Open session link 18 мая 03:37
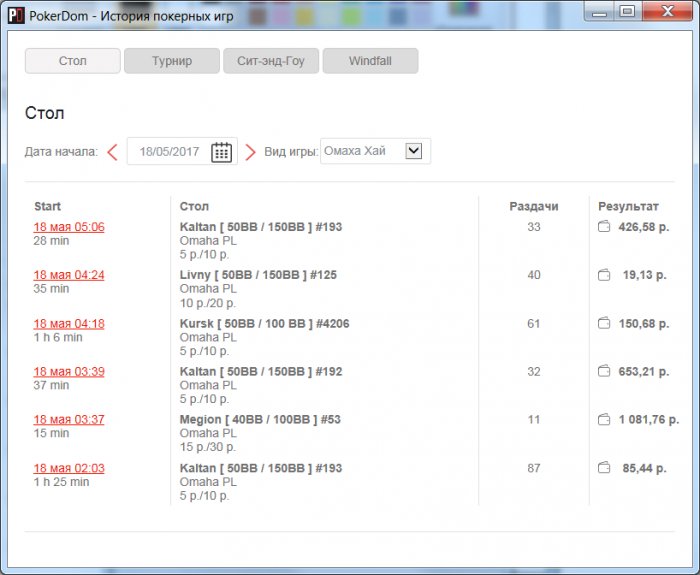 click(x=69, y=420)
